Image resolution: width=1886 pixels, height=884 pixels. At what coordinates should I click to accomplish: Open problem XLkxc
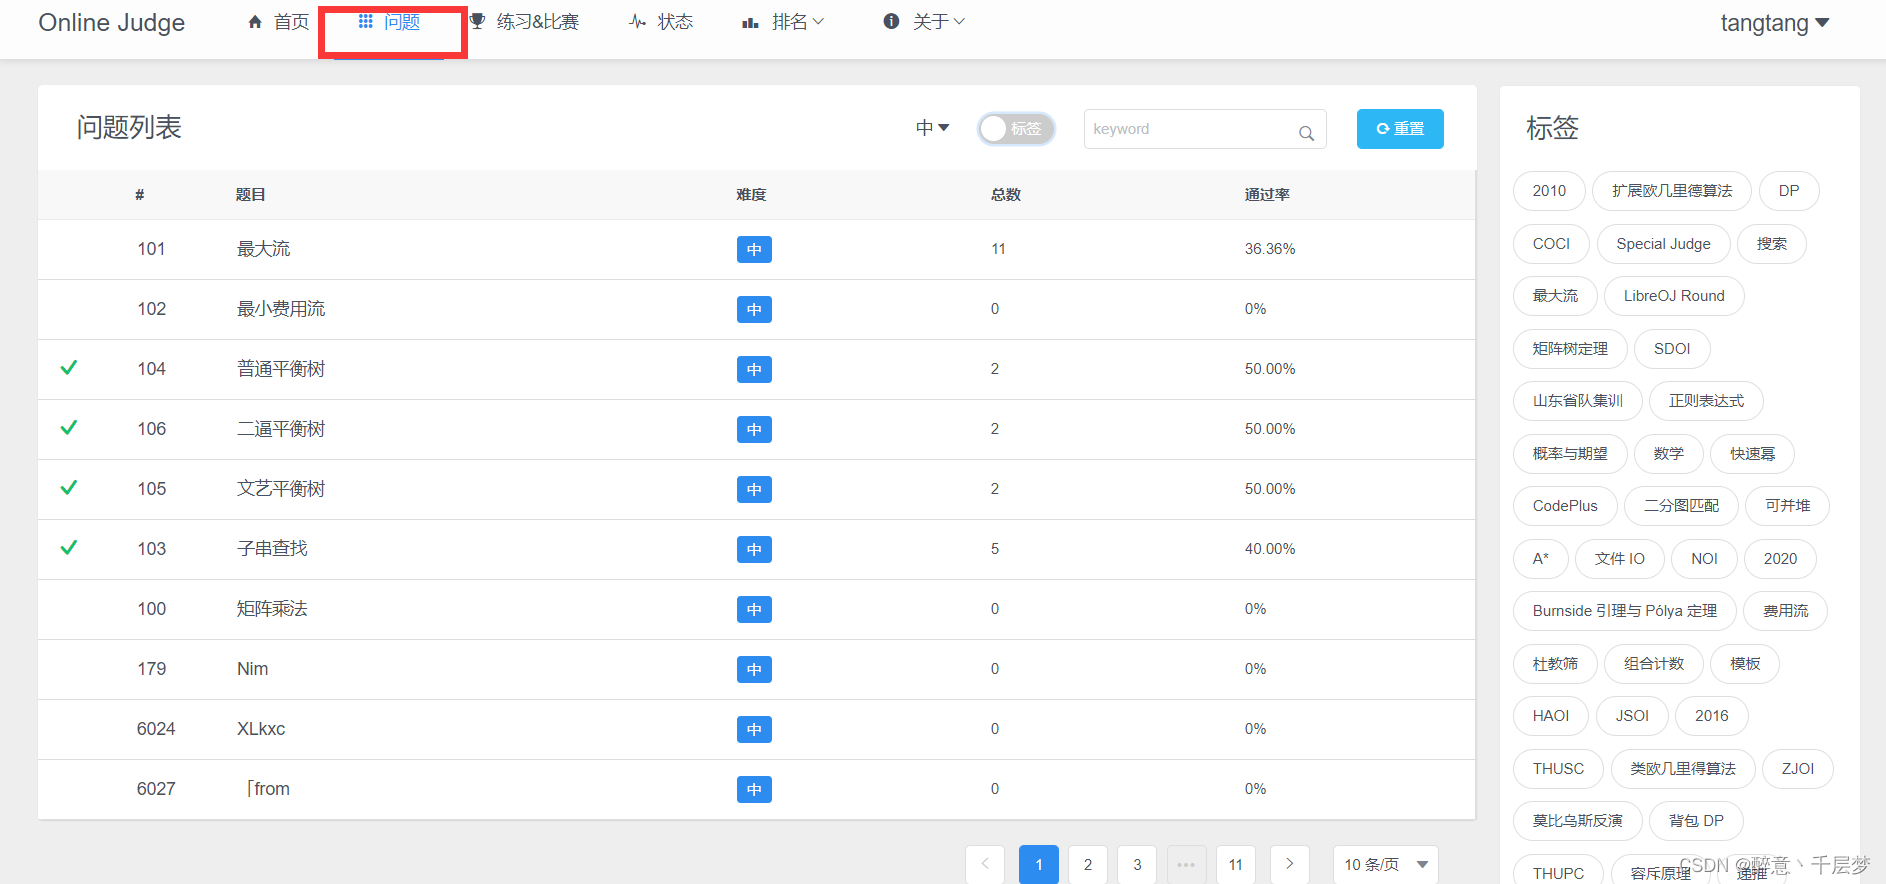point(261,729)
